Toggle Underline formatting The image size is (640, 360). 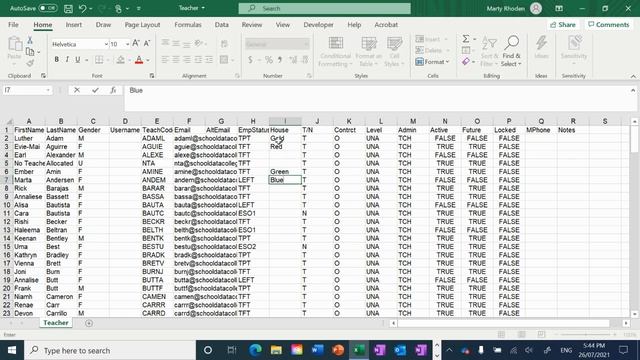point(78,60)
